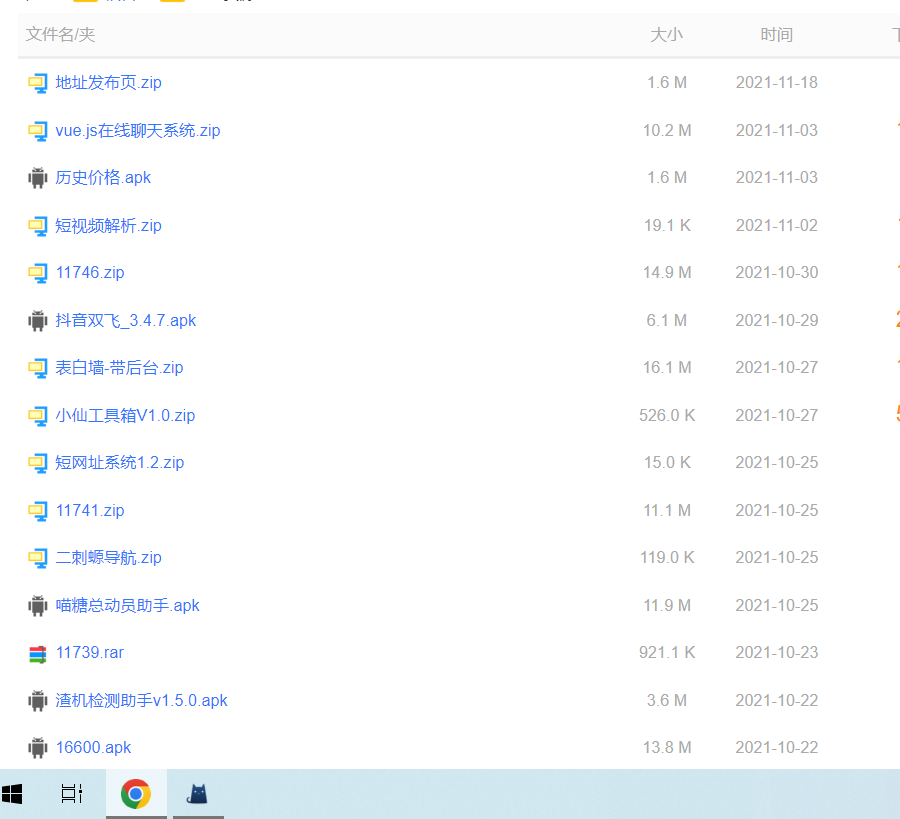
Task: Click the 时间 column header
Action: 776,35
